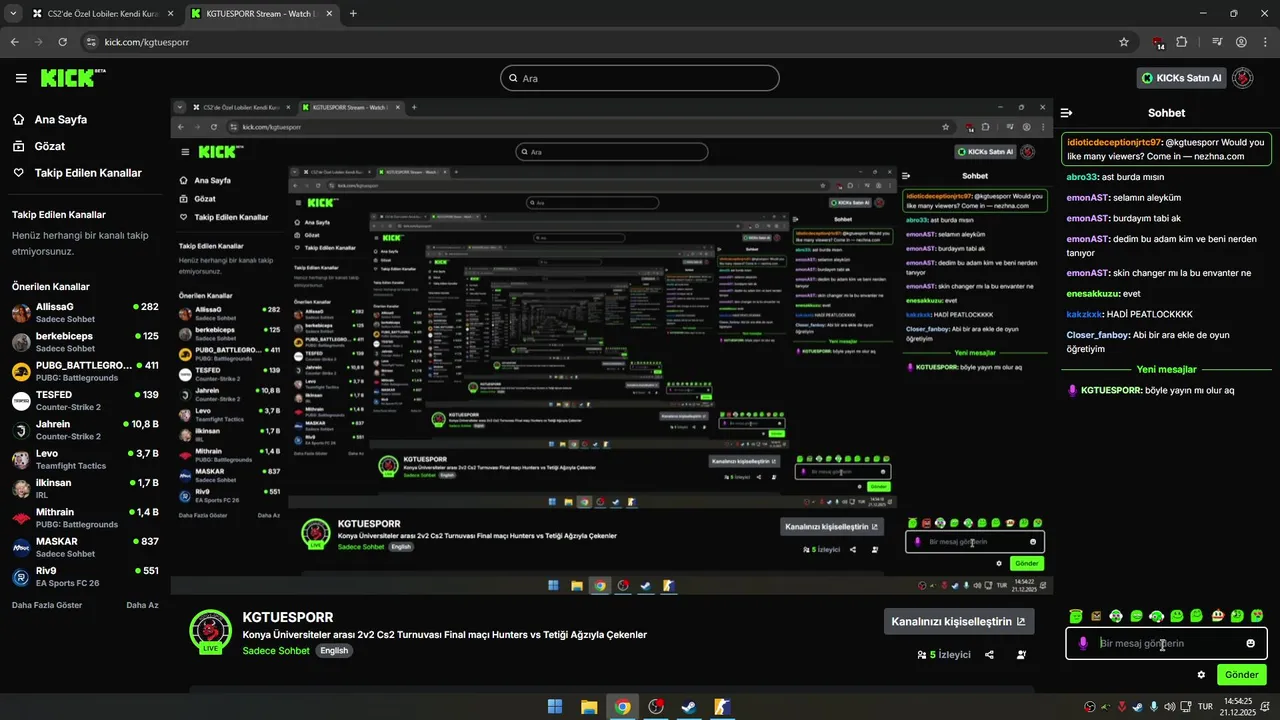1280x720 pixels.
Task: Open Steam from the taskbar
Action: 688,707
